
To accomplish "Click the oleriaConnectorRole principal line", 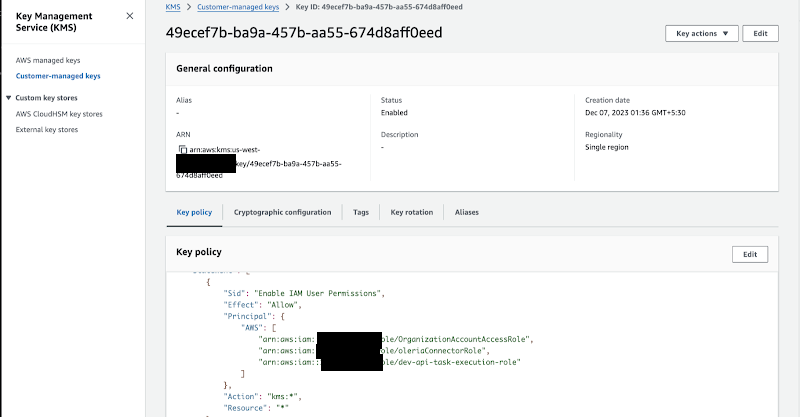I will tap(374, 351).
